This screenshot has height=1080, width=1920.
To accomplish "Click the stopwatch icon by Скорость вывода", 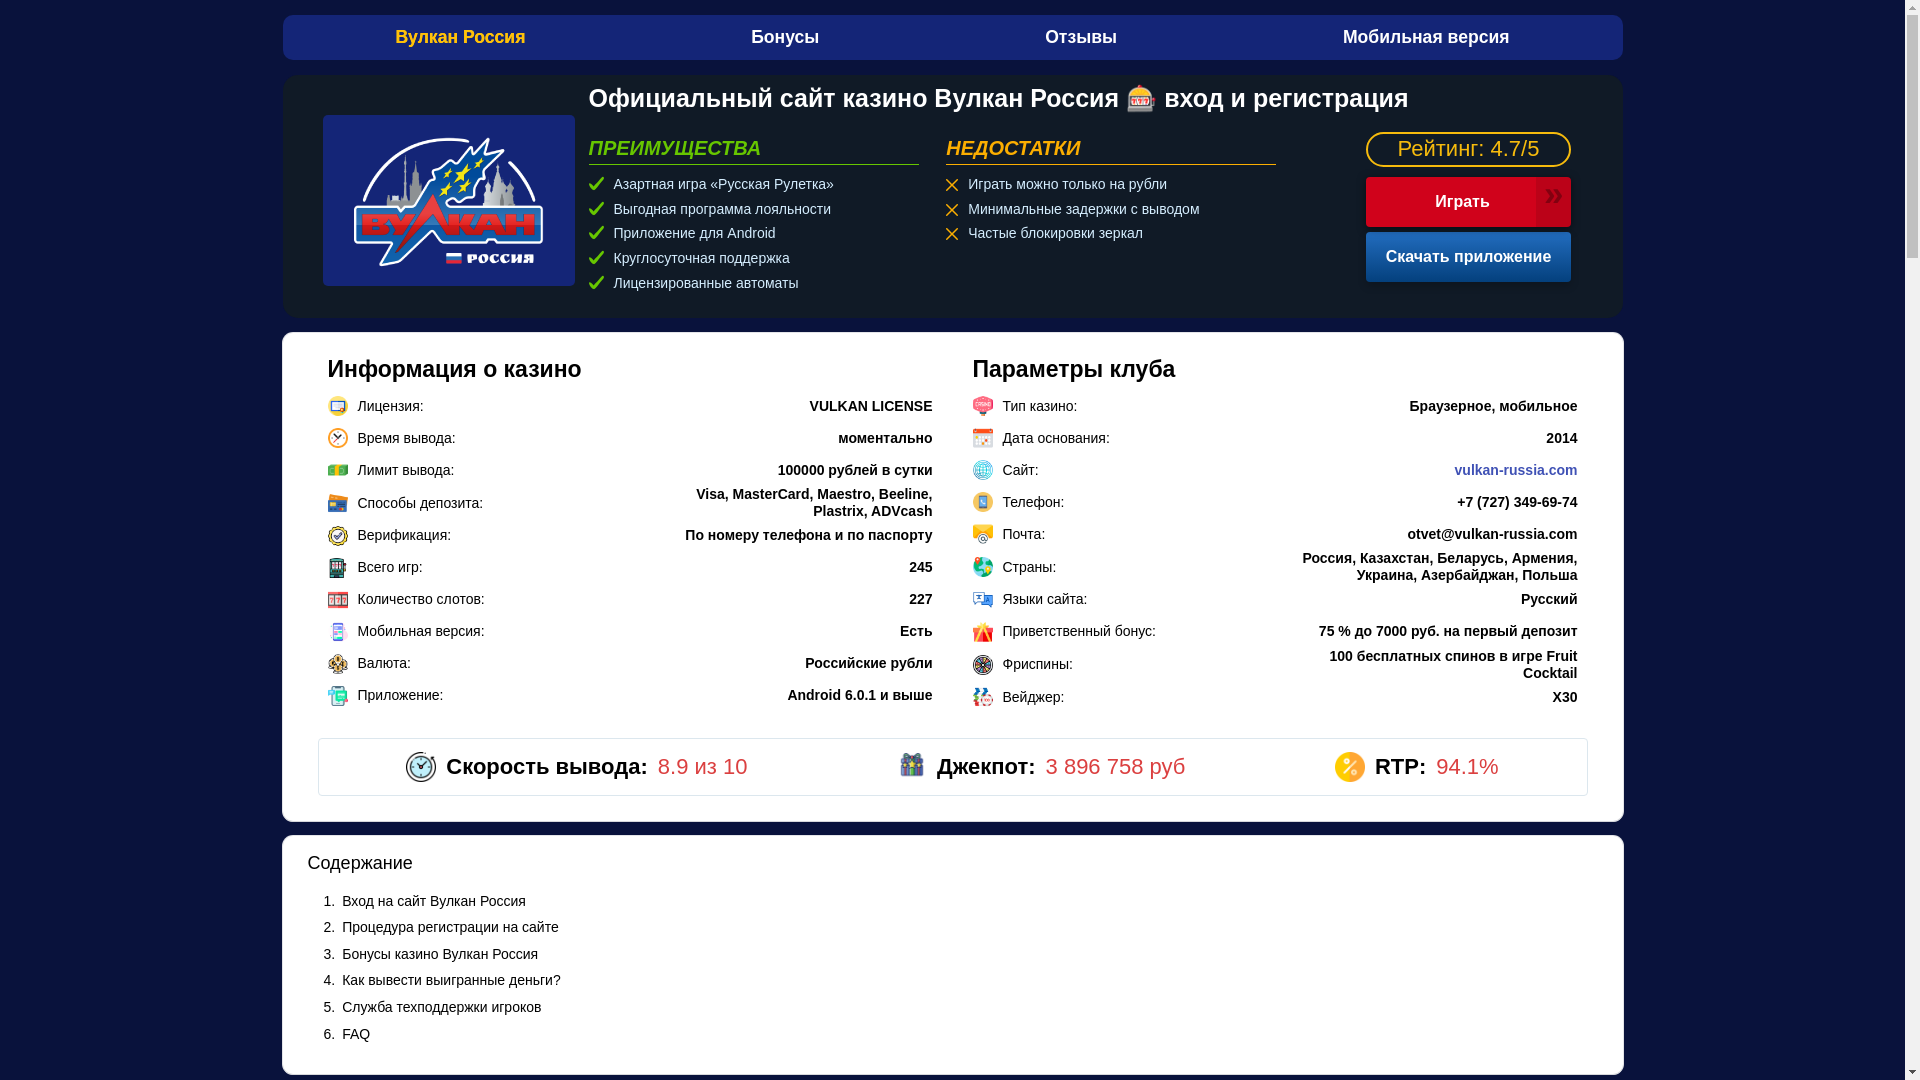I will click(x=421, y=767).
